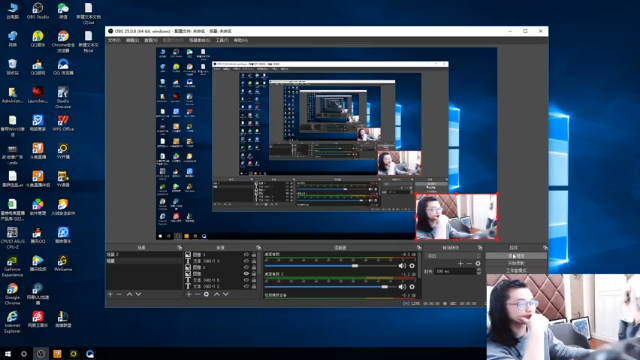The height and width of the screenshot is (360, 640).
Task: Open the View menu in OBS
Action: coord(151,40)
